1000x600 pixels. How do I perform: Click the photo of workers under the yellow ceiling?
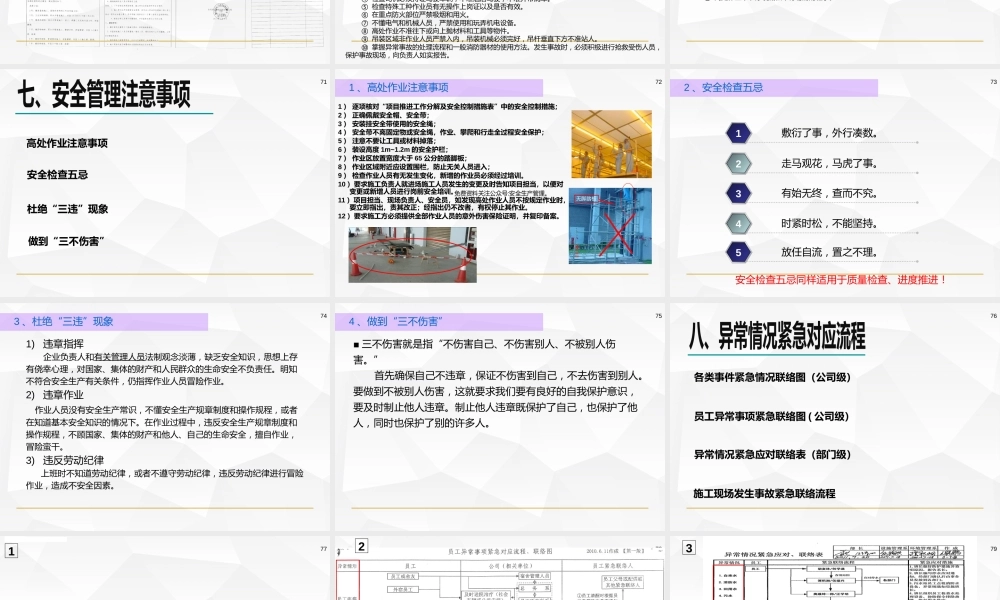pyautogui.click(x=612, y=144)
